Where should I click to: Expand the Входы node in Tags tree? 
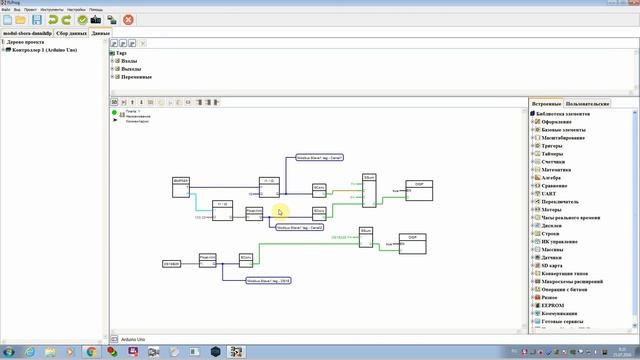(x=113, y=61)
